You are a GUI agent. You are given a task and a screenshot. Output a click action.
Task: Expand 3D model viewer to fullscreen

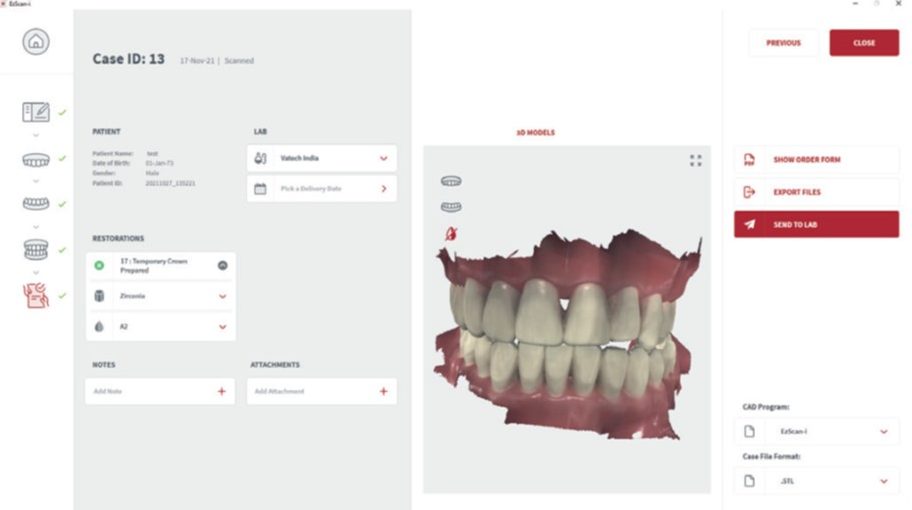(x=696, y=161)
